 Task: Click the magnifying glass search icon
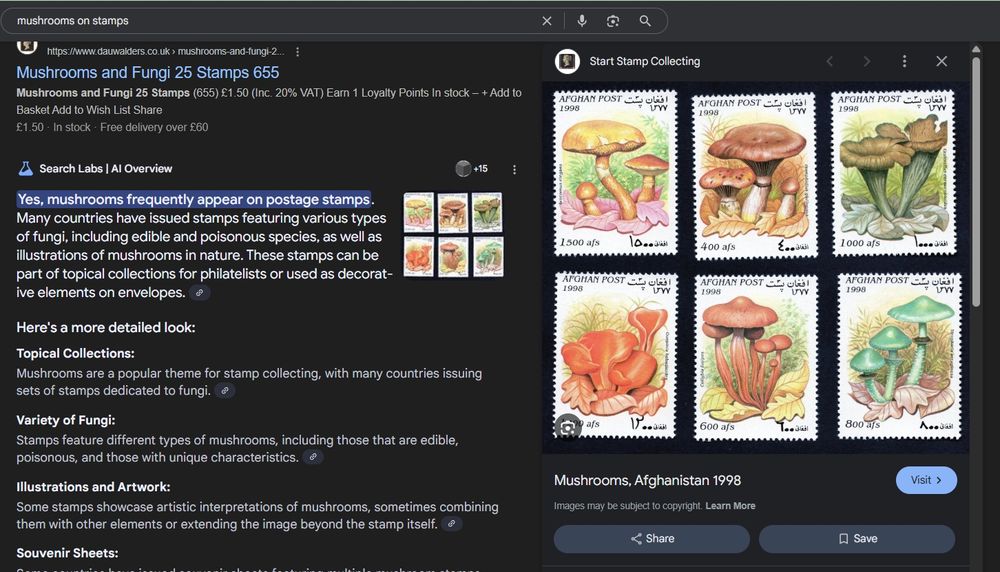(645, 21)
